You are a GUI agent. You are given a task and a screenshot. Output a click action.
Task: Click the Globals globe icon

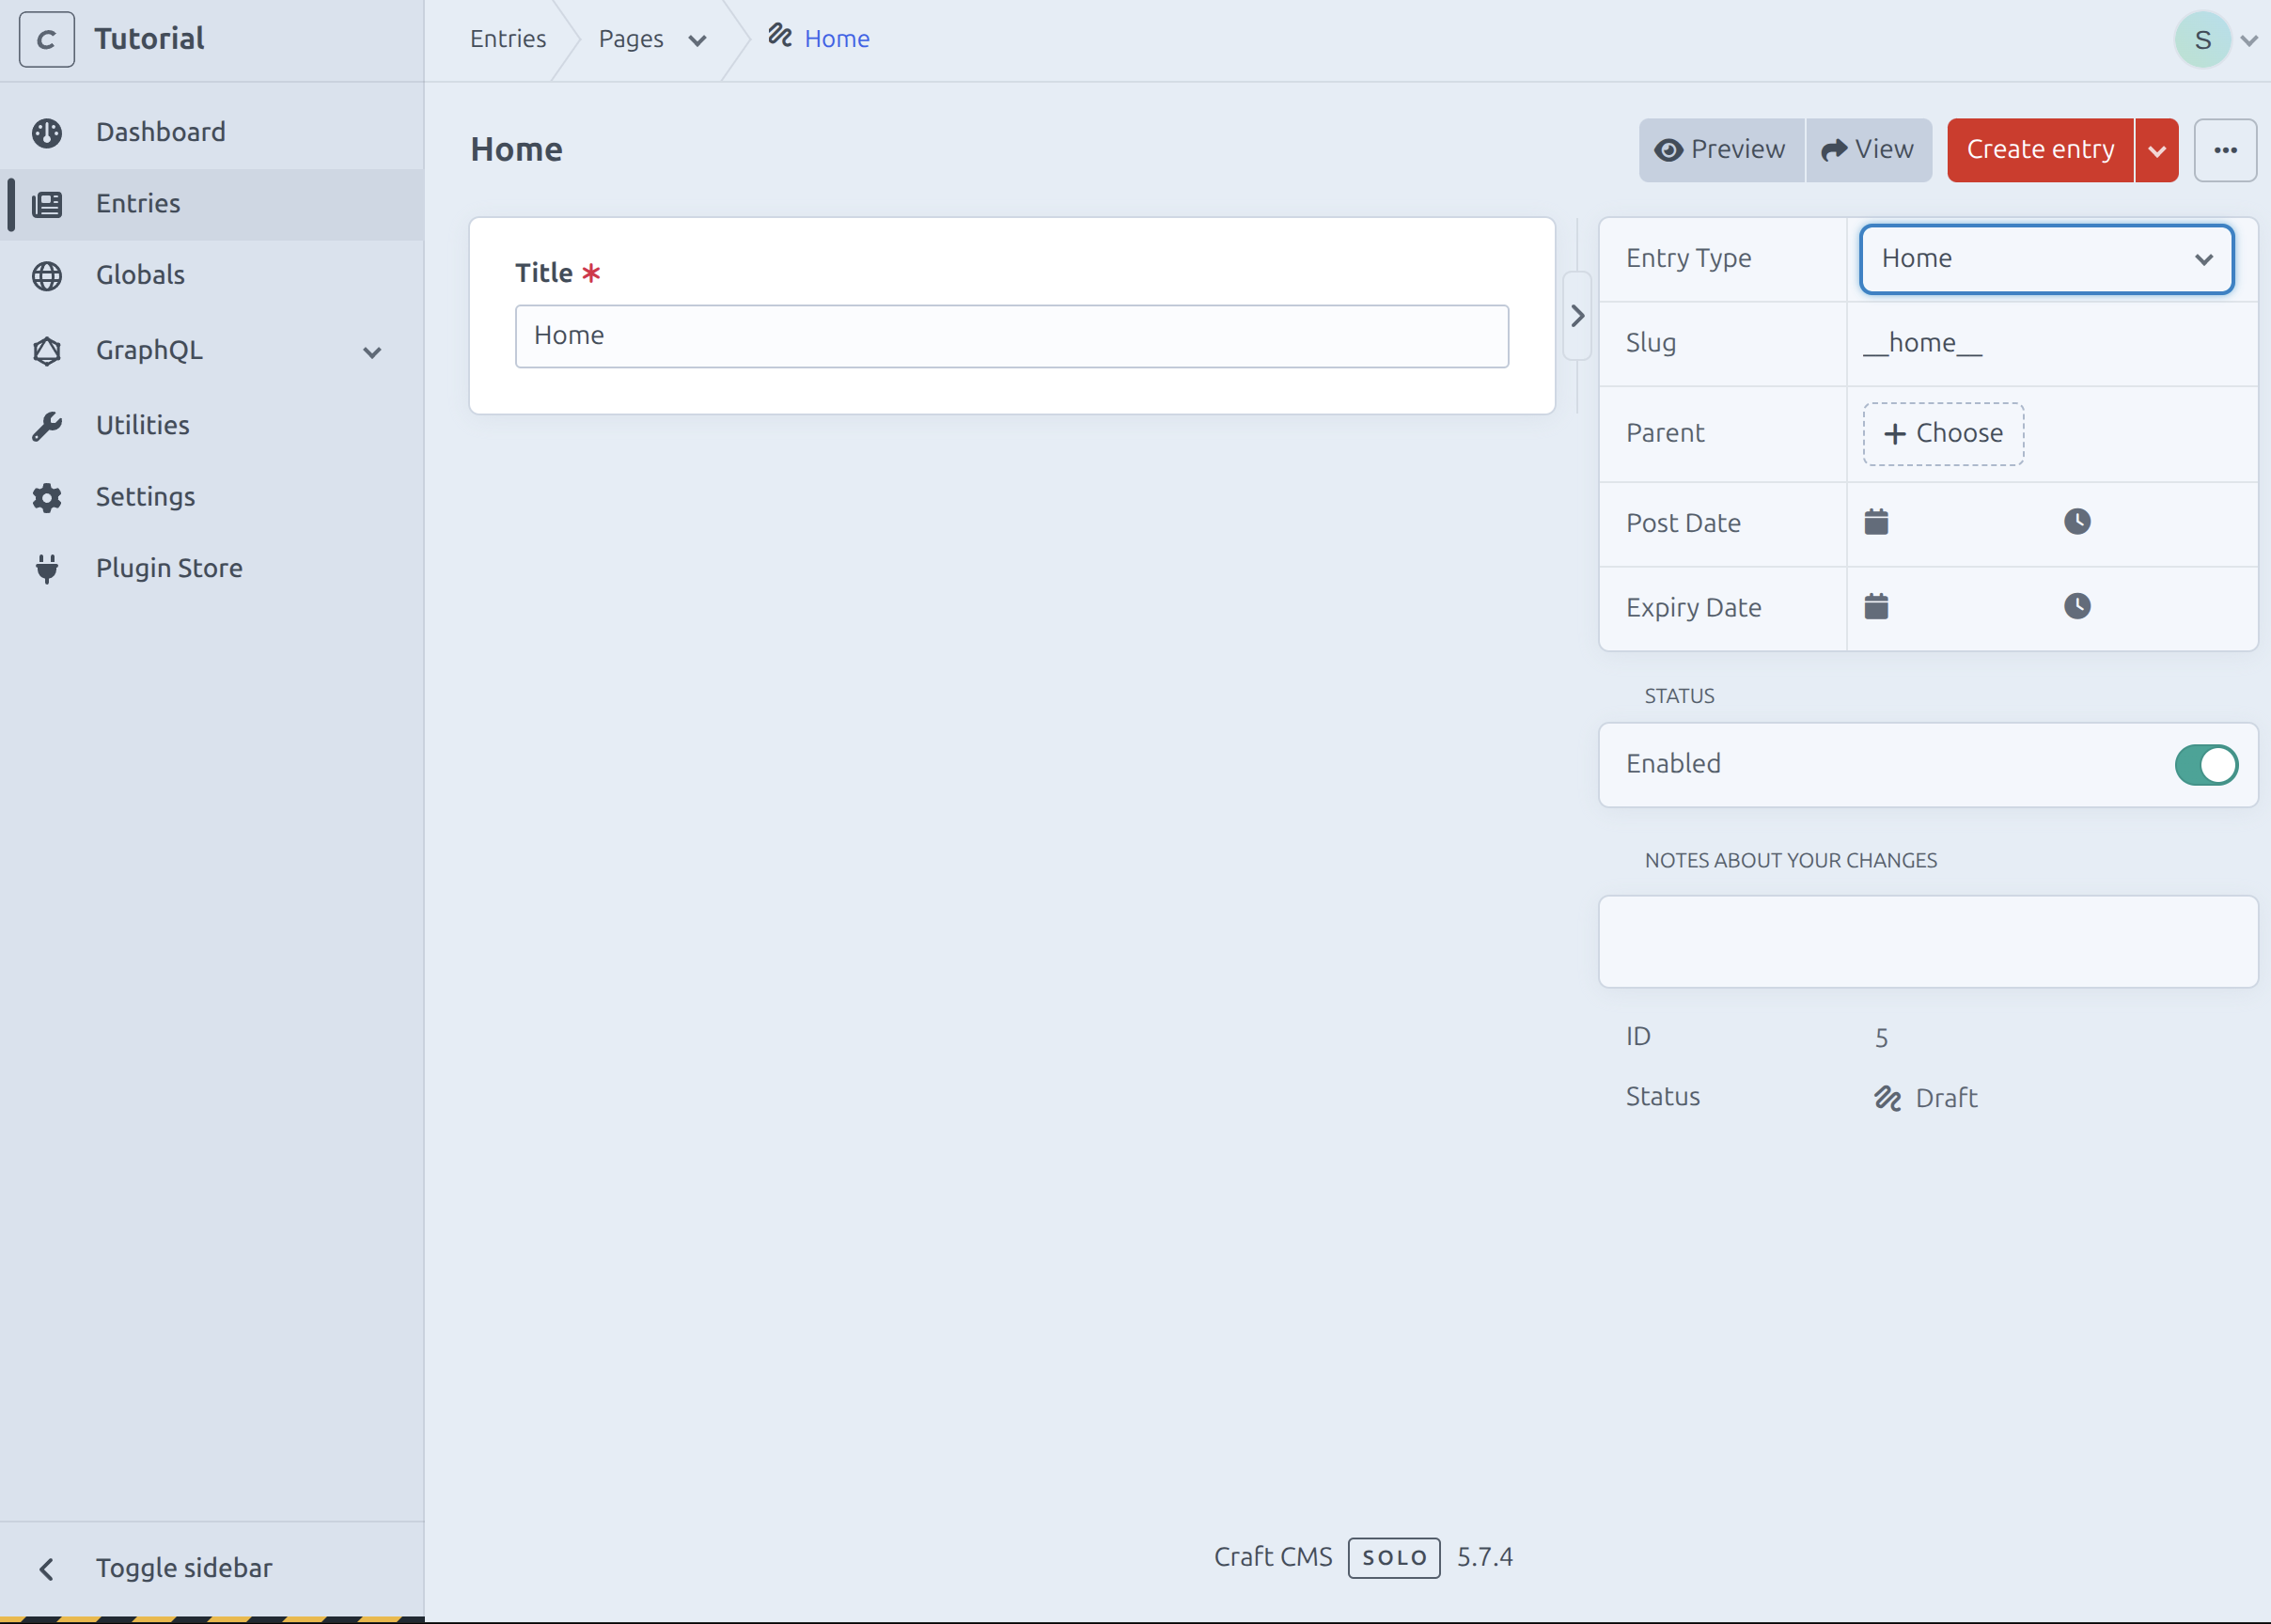tap(47, 277)
